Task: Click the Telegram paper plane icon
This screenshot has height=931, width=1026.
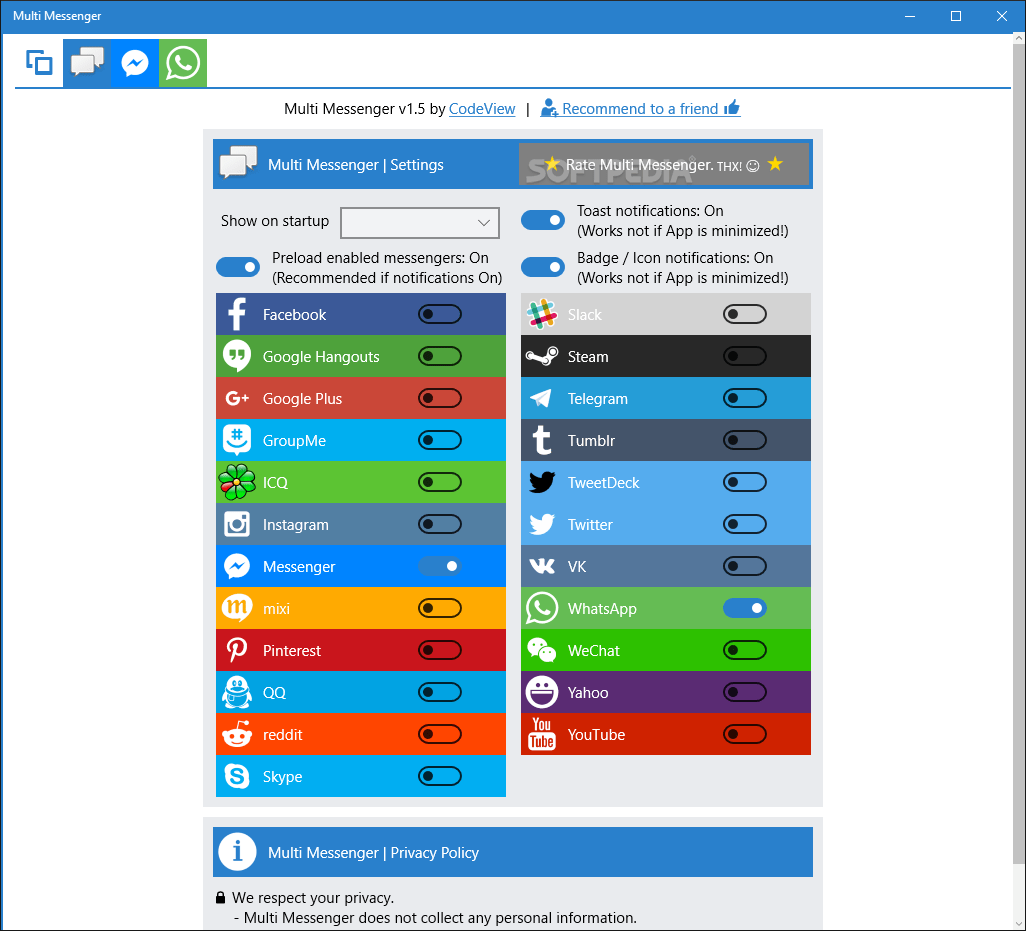Action: (x=542, y=398)
